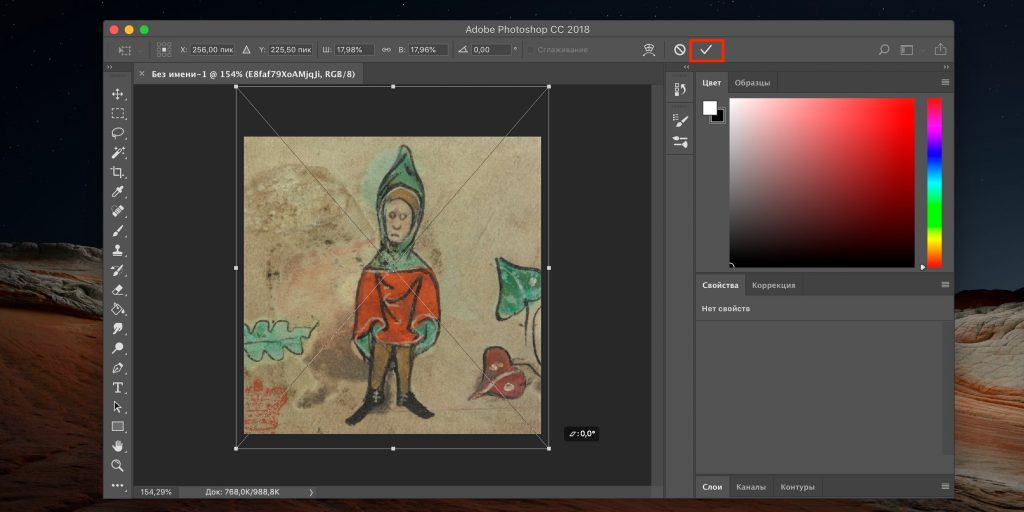This screenshot has width=1024, height=512.
Task: Click the rotation angle input field
Action: coord(491,49)
